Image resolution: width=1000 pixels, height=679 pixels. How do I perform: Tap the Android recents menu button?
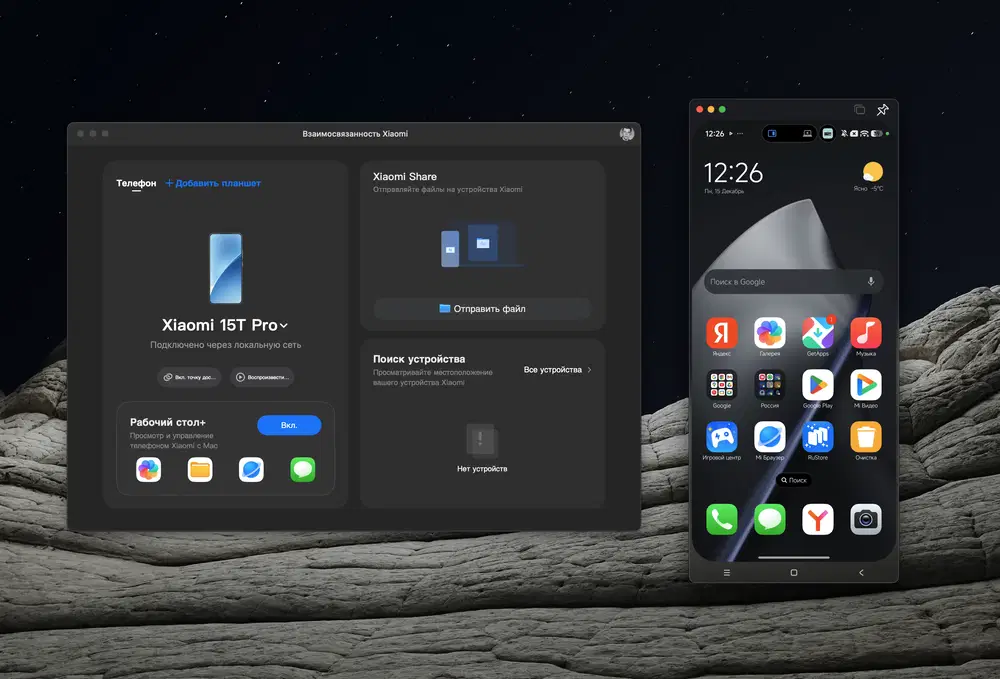(x=726, y=573)
